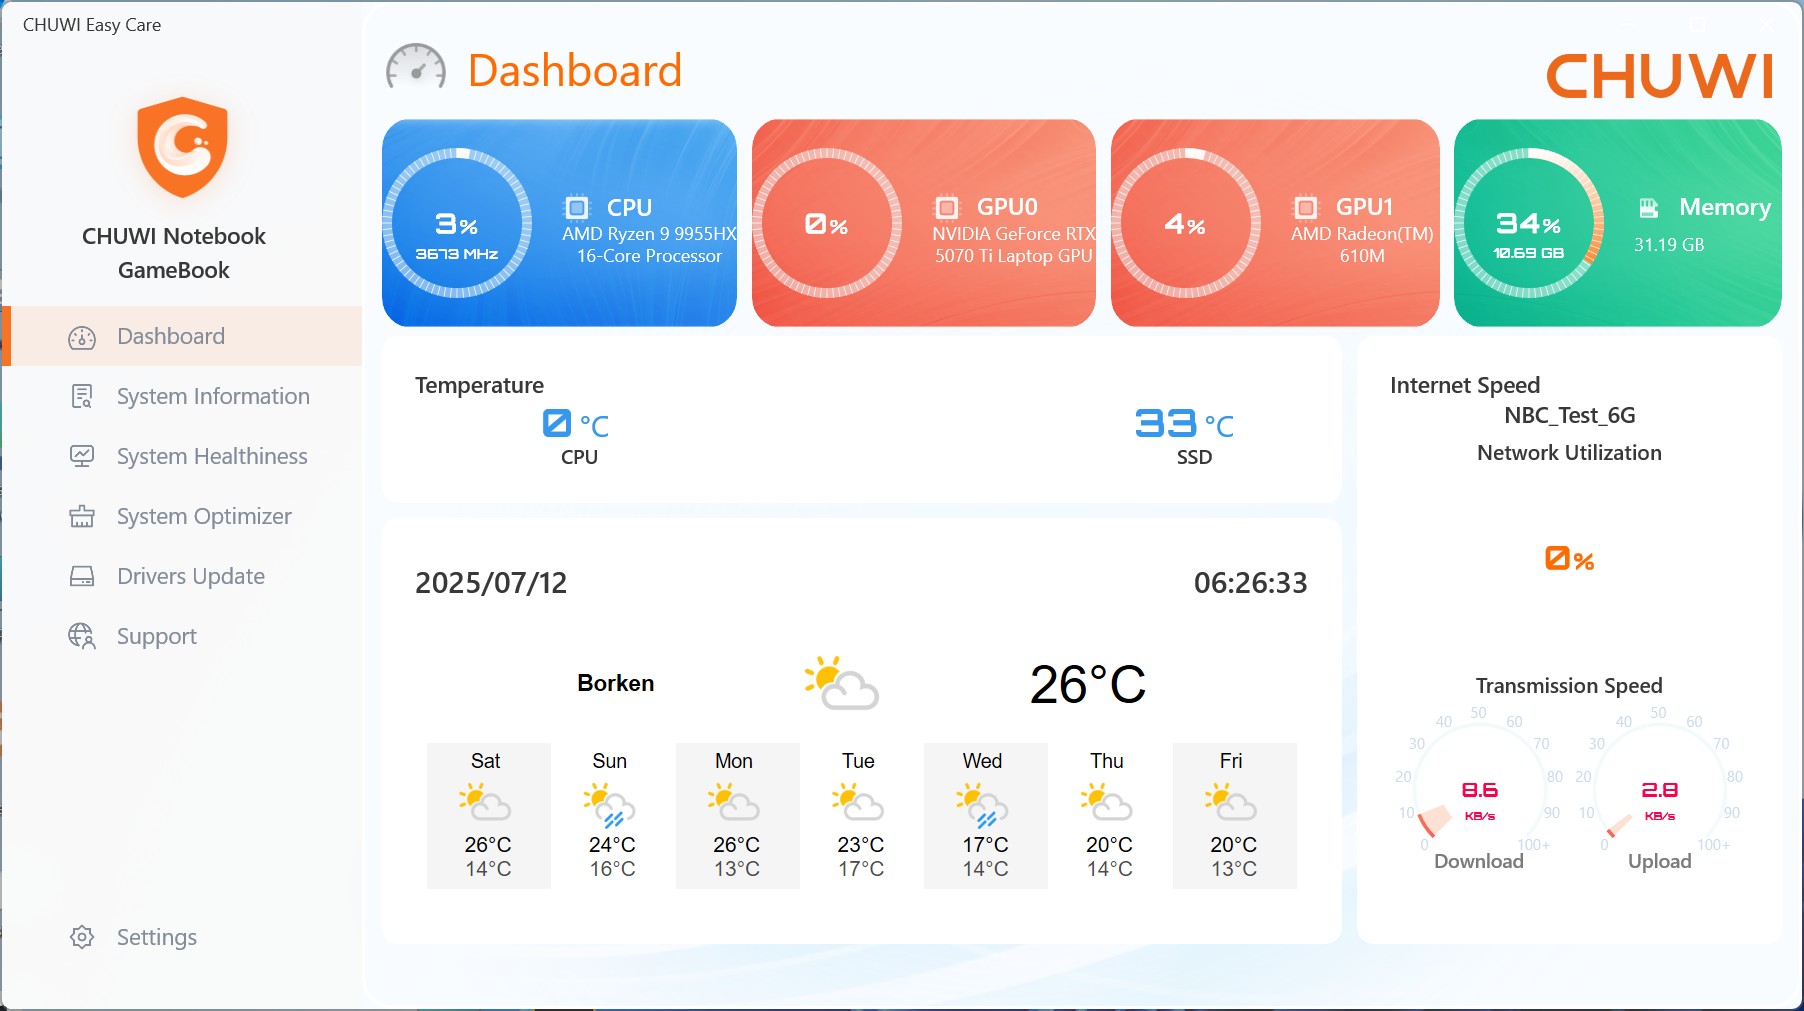
Task: Click the Network Utilization 0% value
Action: [x=1570, y=559]
